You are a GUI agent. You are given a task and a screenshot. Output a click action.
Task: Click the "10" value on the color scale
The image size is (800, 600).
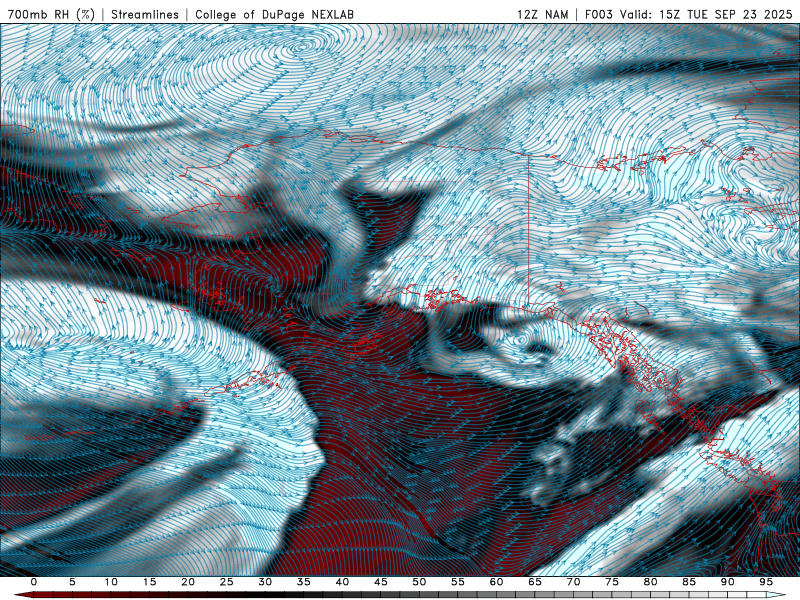coord(111,582)
